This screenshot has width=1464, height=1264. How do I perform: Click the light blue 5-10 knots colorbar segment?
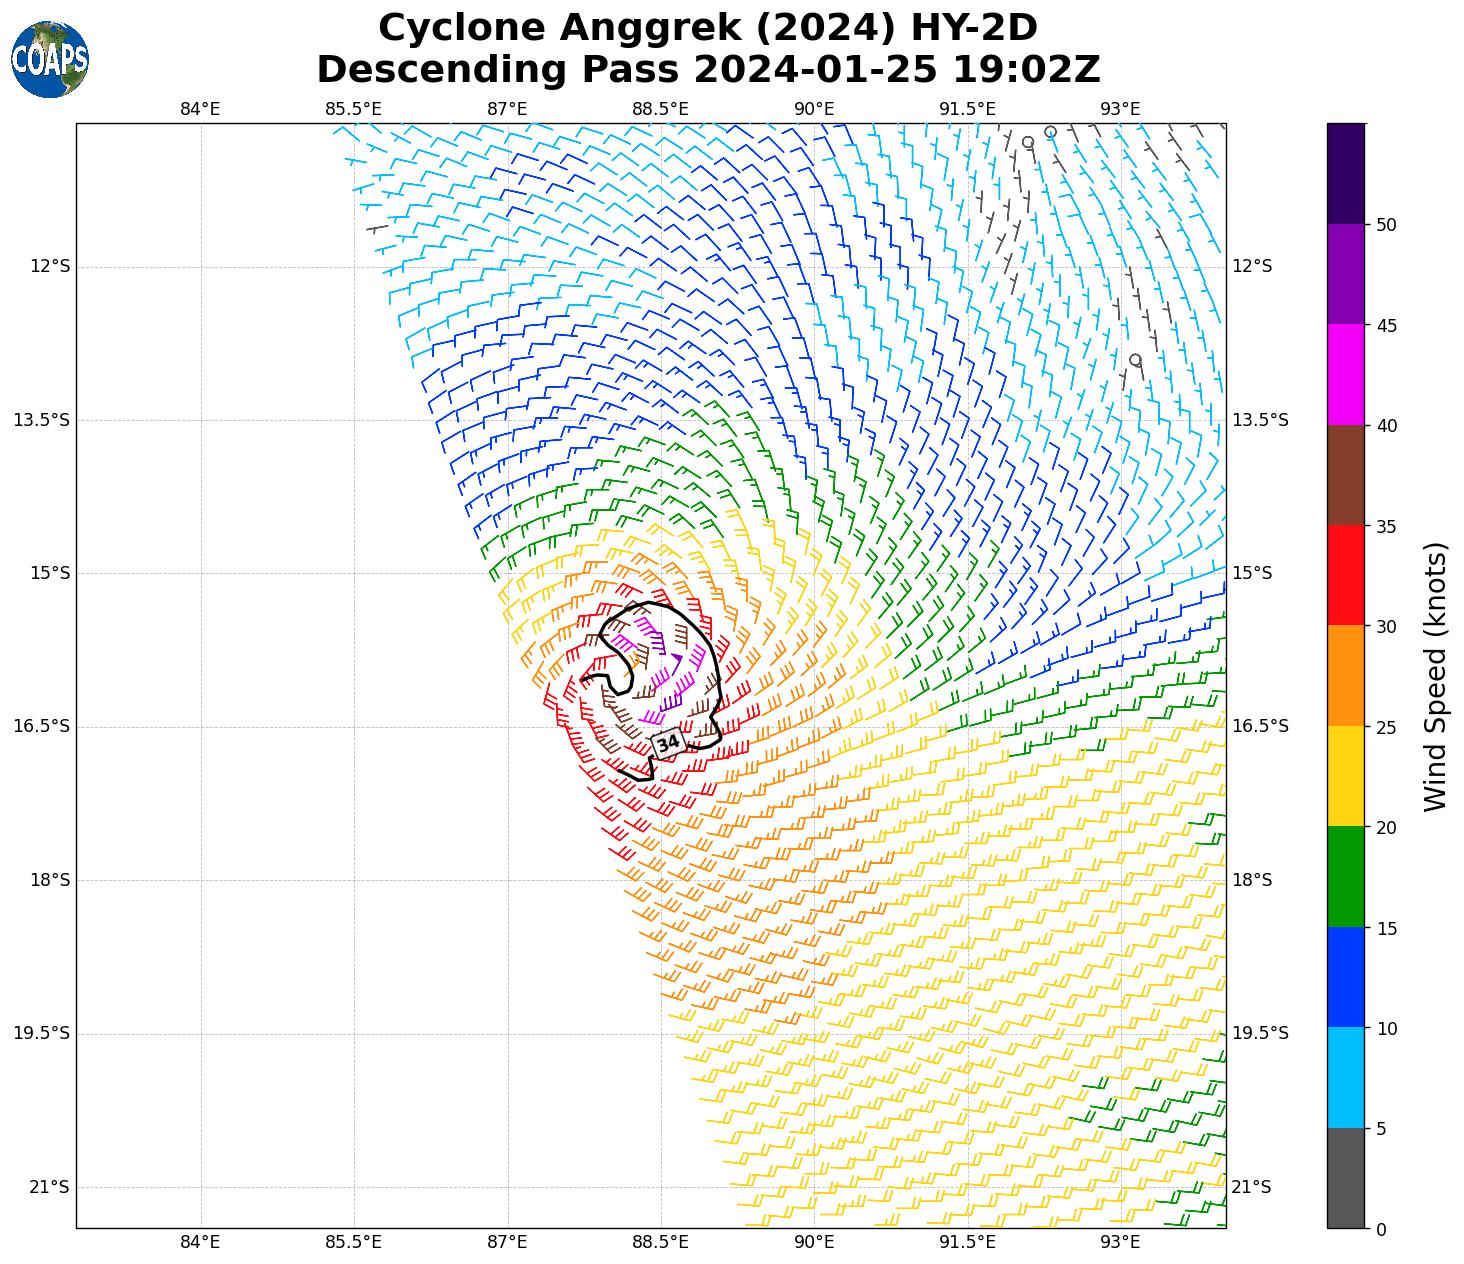[x=1345, y=1078]
